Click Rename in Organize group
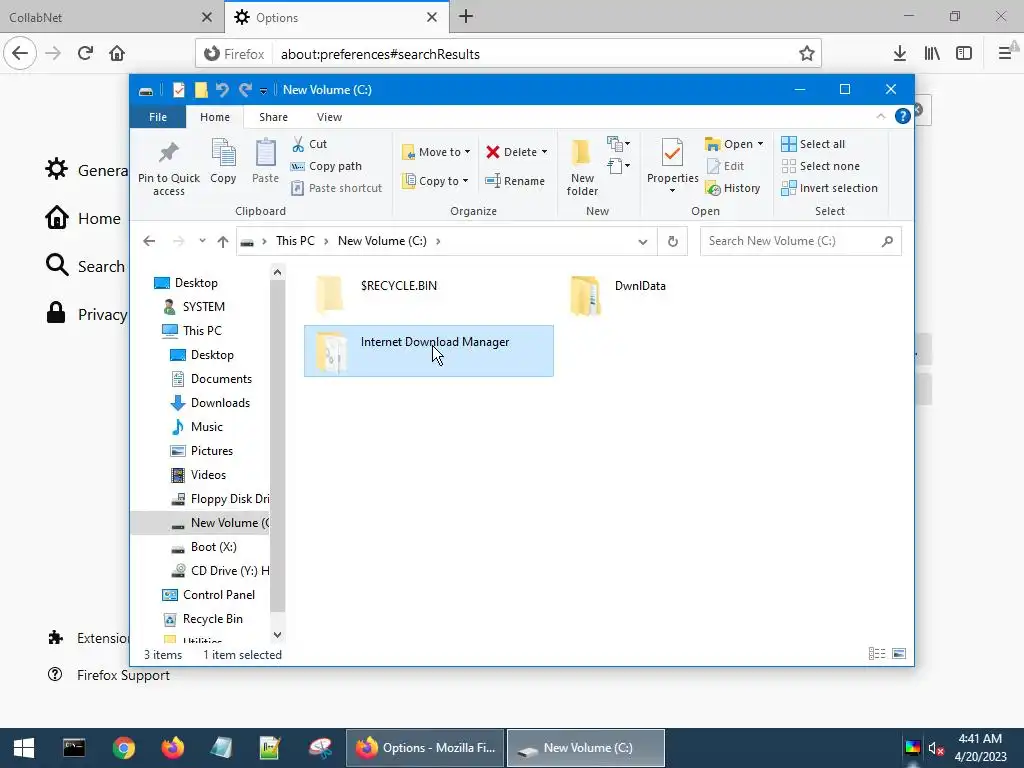This screenshot has height=768, width=1024. coord(515,181)
